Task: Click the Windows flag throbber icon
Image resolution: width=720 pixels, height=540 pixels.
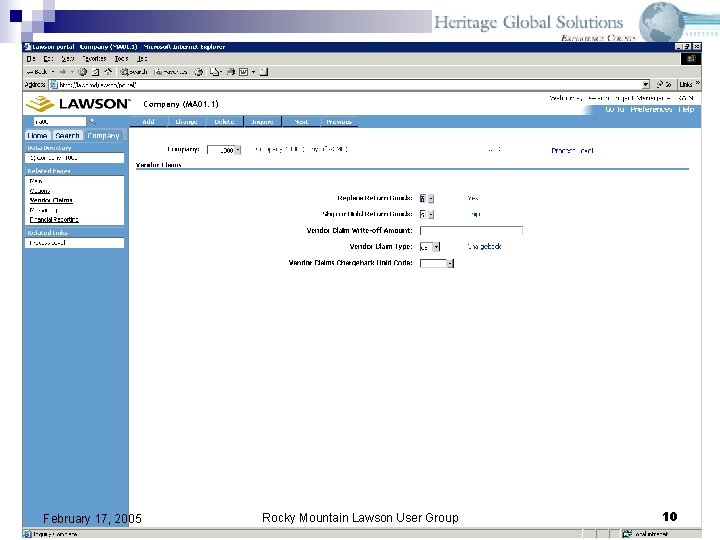Action: [691, 59]
